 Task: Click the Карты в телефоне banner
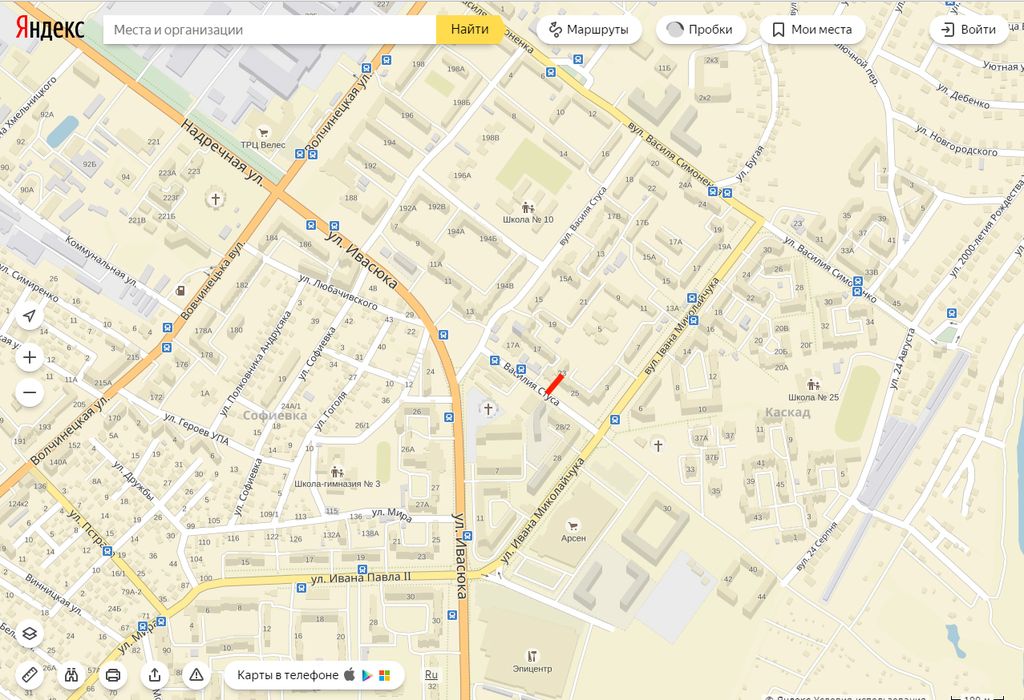pyautogui.click(x=314, y=675)
